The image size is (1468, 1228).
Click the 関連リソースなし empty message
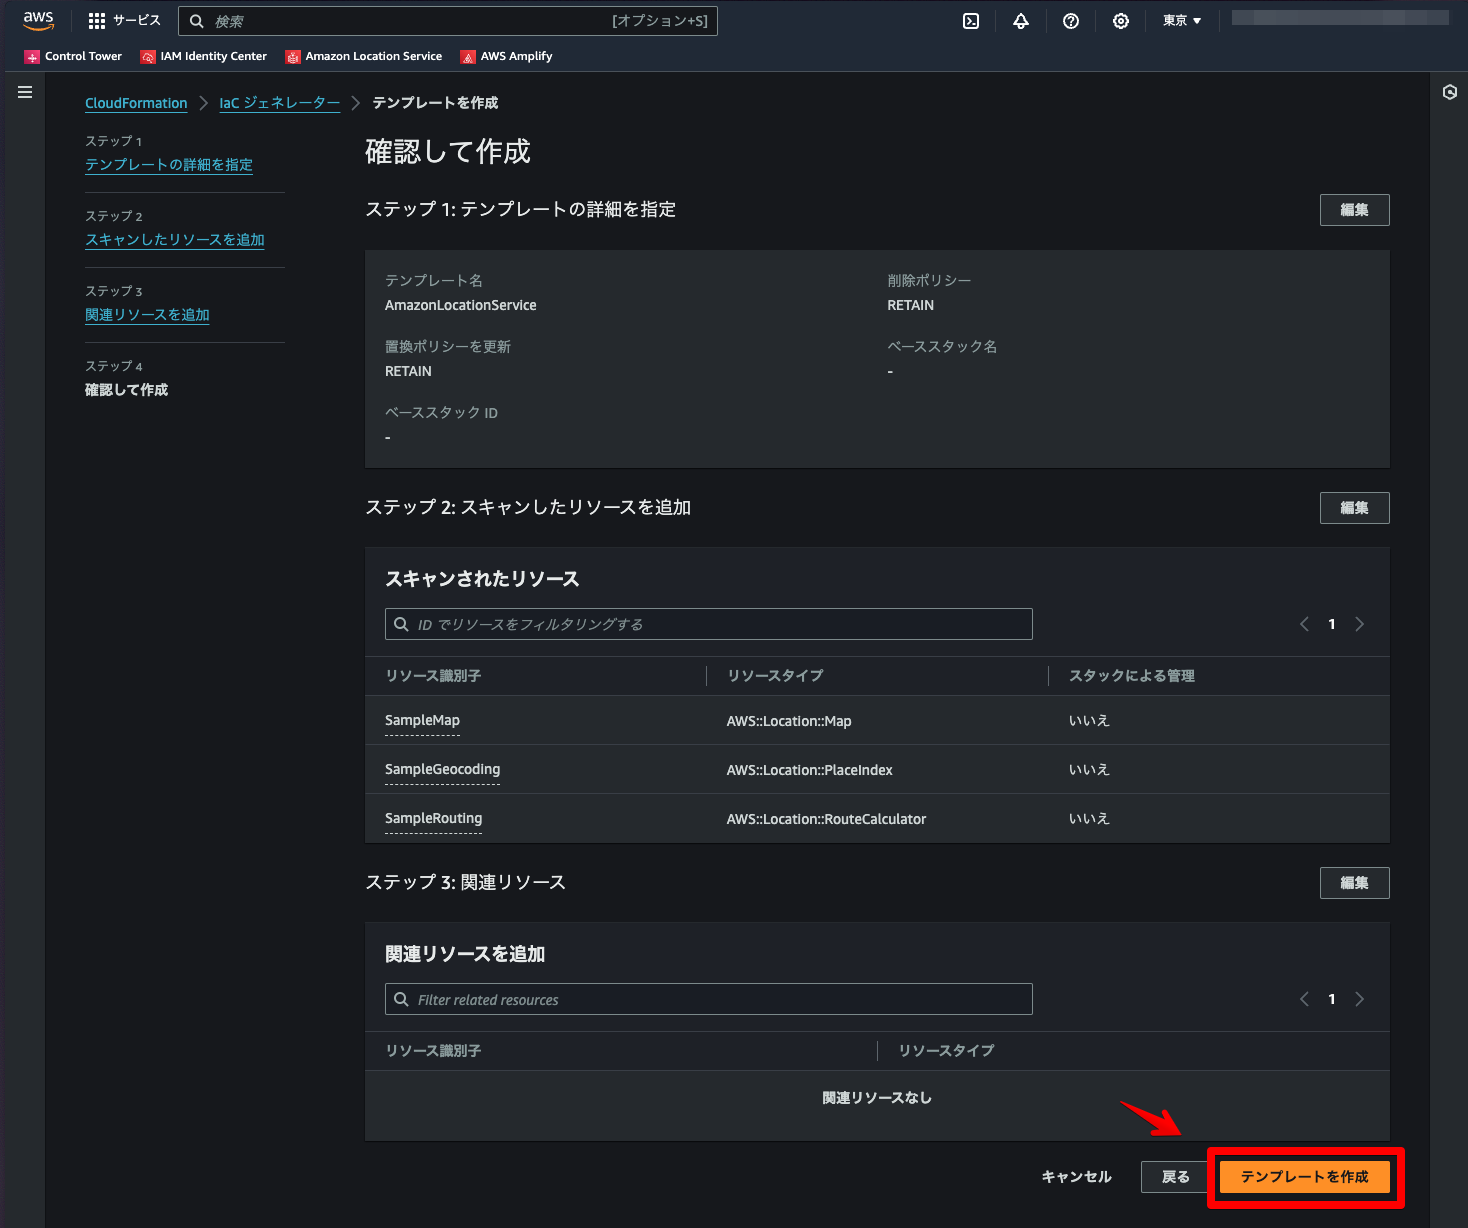click(x=877, y=1098)
